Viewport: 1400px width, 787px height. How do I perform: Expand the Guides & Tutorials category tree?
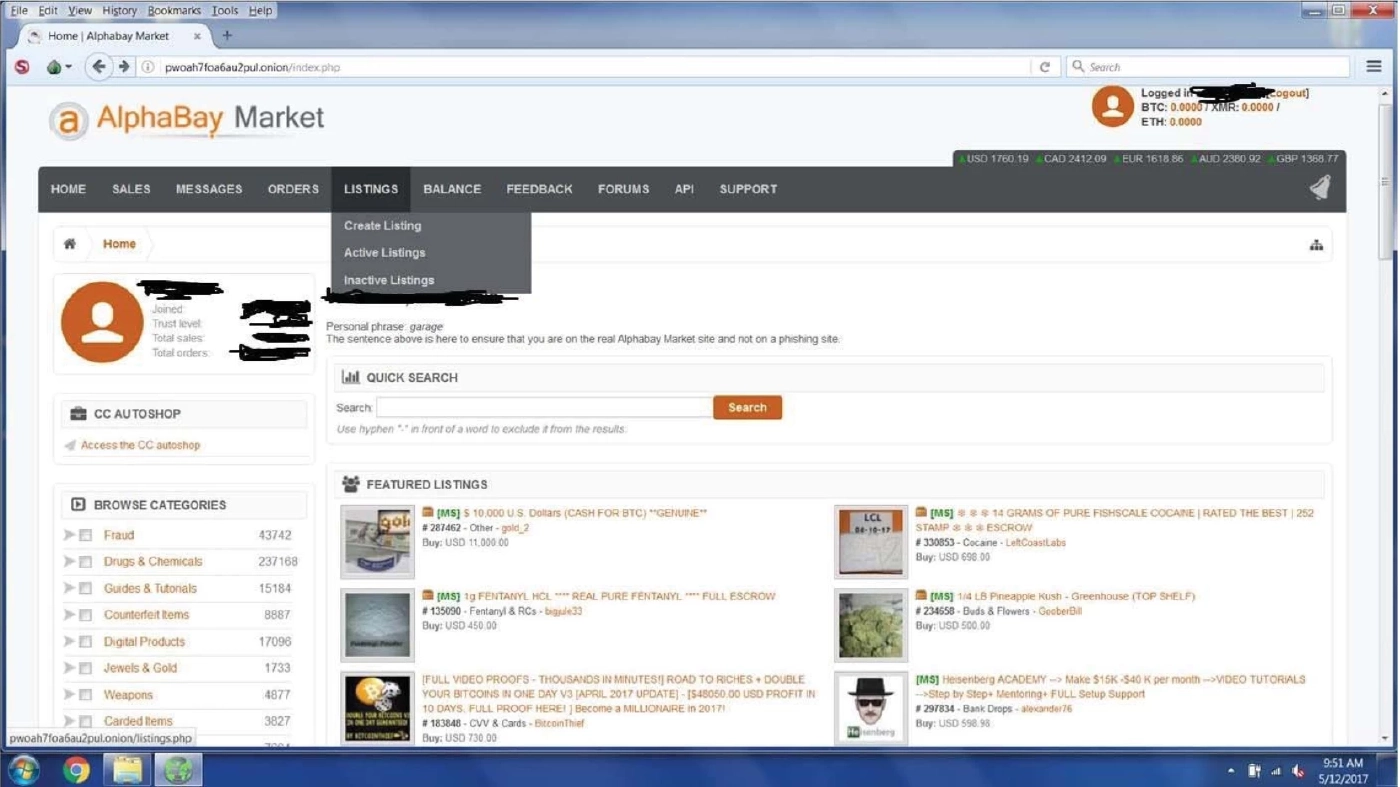(x=69, y=588)
